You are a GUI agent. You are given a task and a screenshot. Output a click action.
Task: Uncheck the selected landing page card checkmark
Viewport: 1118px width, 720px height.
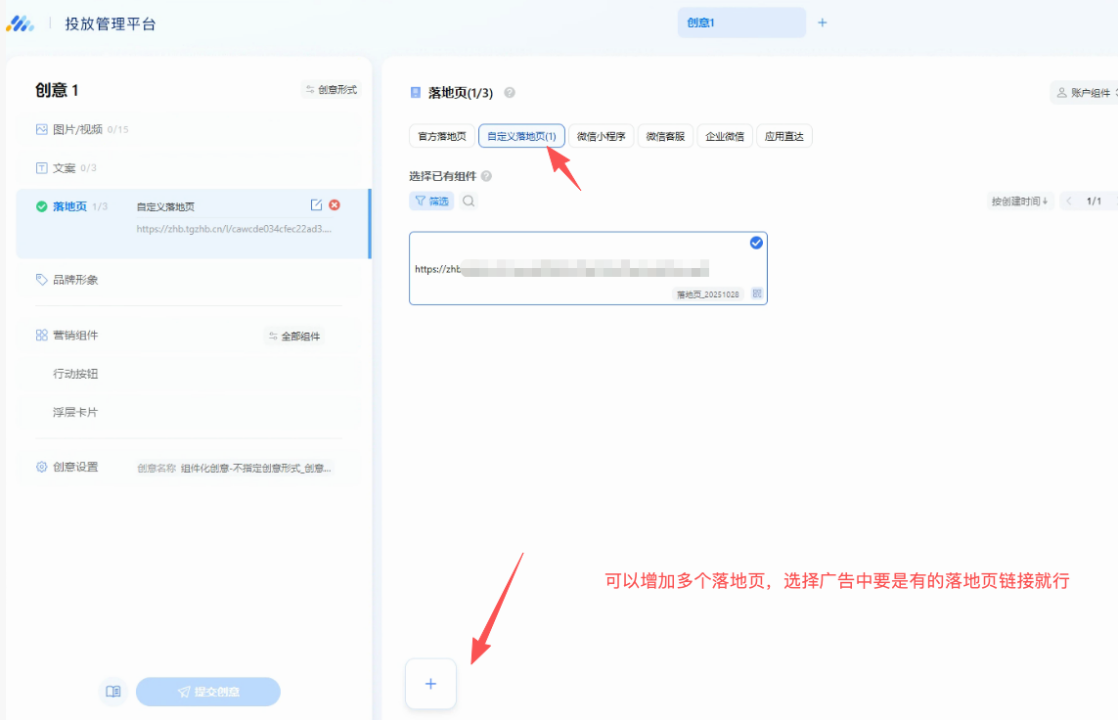click(756, 243)
